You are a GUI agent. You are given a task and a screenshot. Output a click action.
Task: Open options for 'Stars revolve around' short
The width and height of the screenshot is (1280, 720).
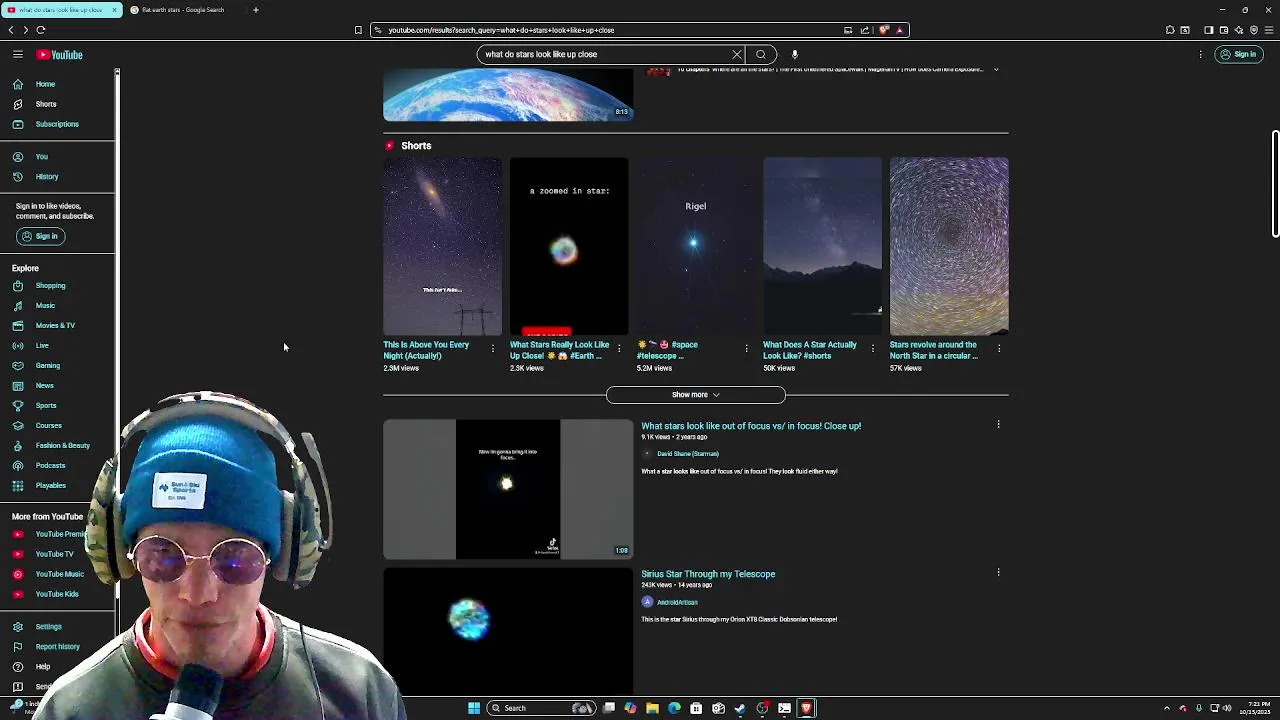pyautogui.click(x=999, y=349)
